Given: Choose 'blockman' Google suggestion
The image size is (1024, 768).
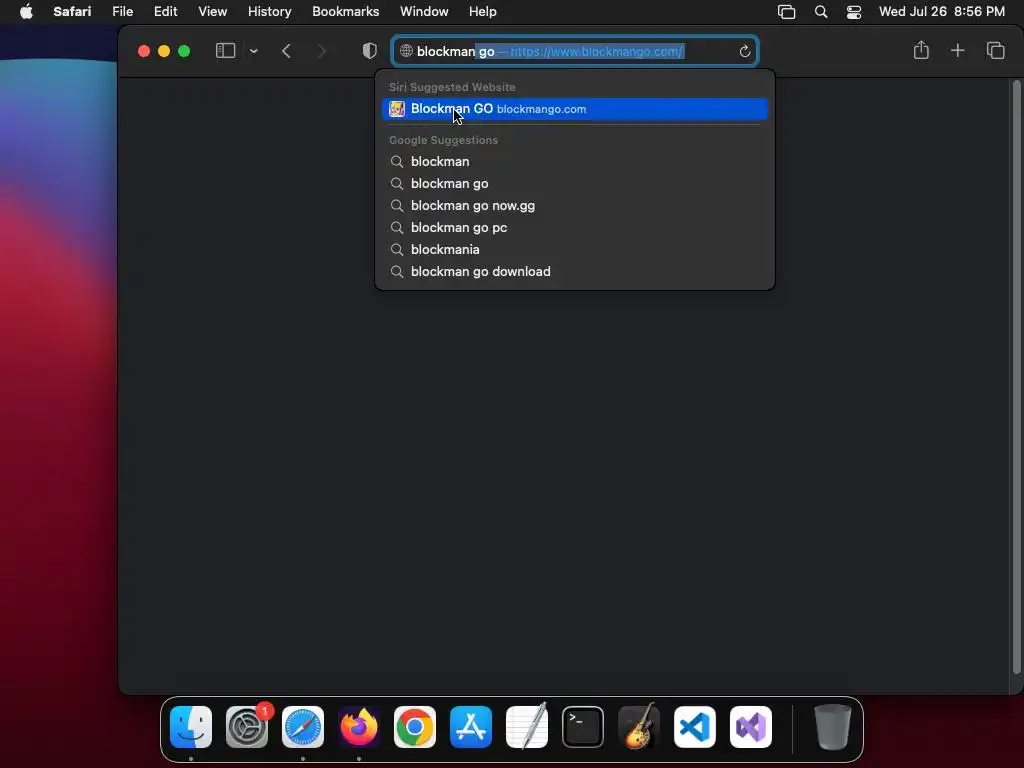Looking at the screenshot, I should coord(575,161).
